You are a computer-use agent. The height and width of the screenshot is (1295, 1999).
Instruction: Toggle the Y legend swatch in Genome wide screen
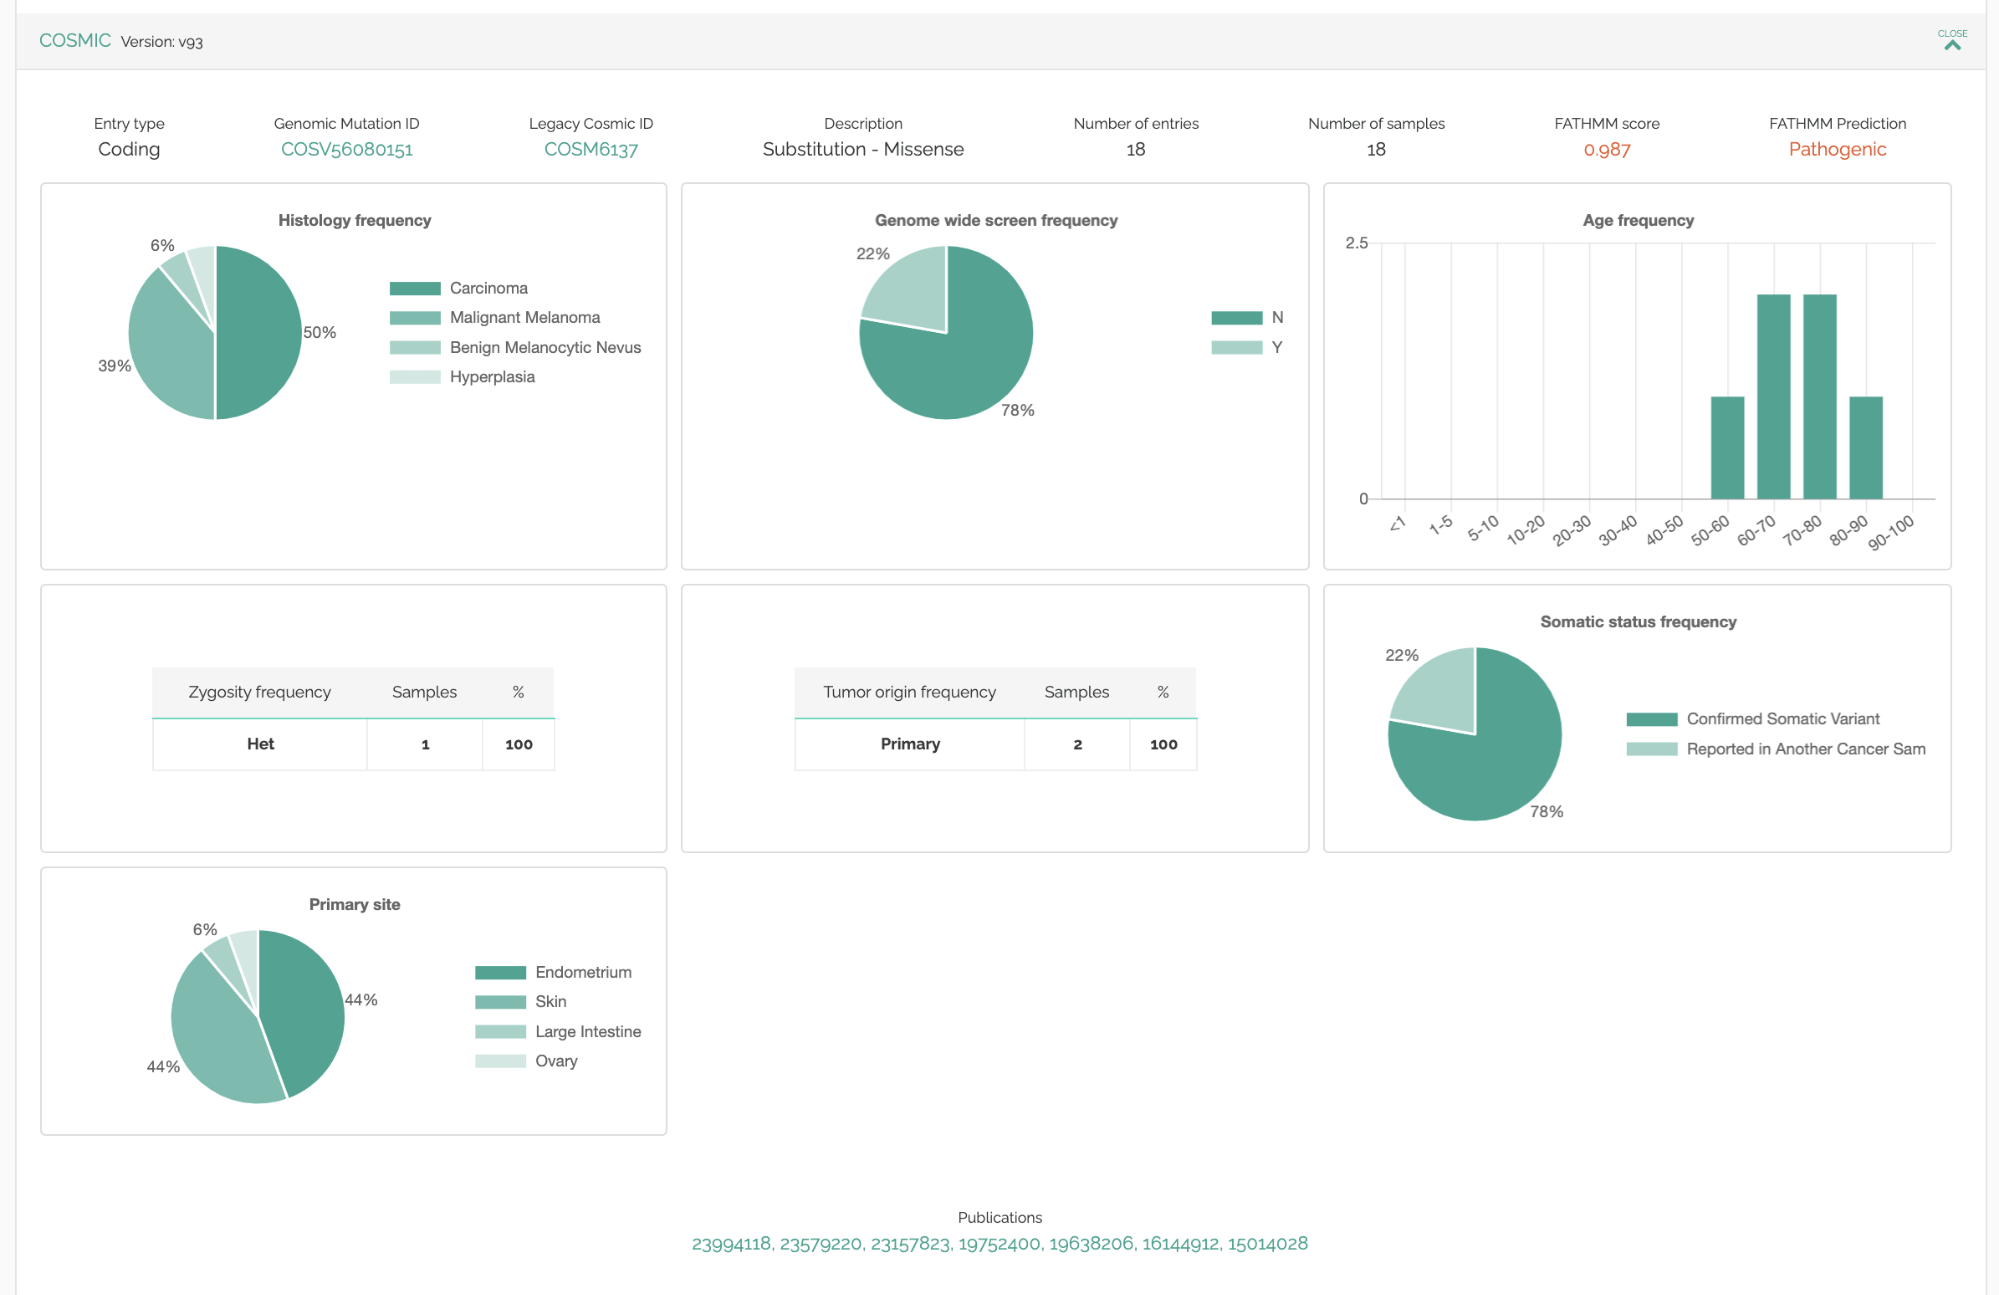click(x=1236, y=347)
